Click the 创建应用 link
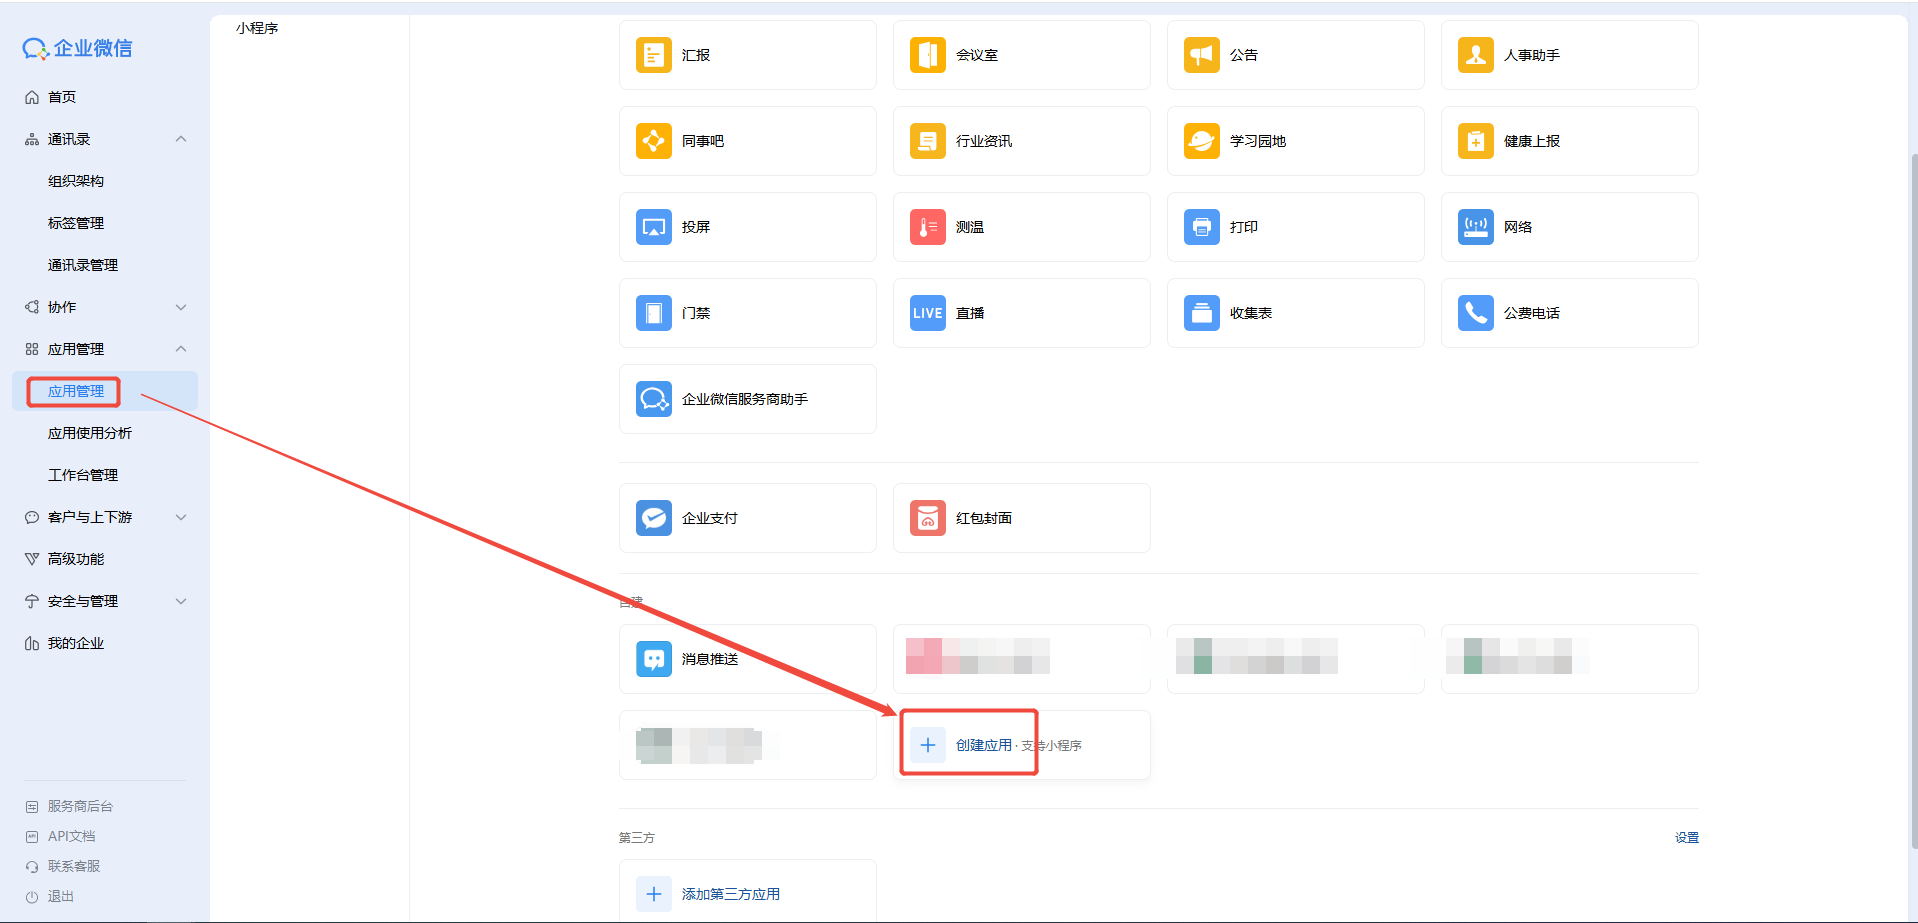 click(984, 745)
